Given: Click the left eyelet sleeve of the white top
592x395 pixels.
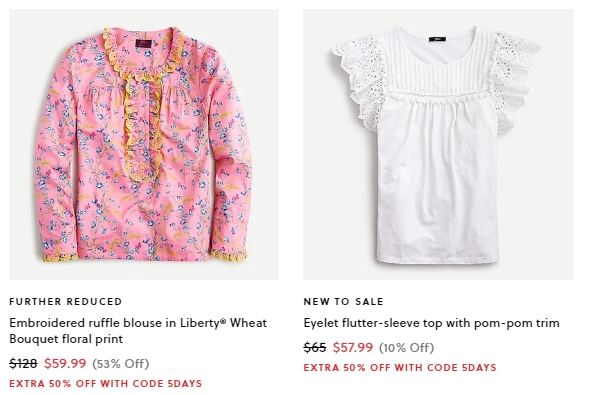Looking at the screenshot, I should (361, 81).
